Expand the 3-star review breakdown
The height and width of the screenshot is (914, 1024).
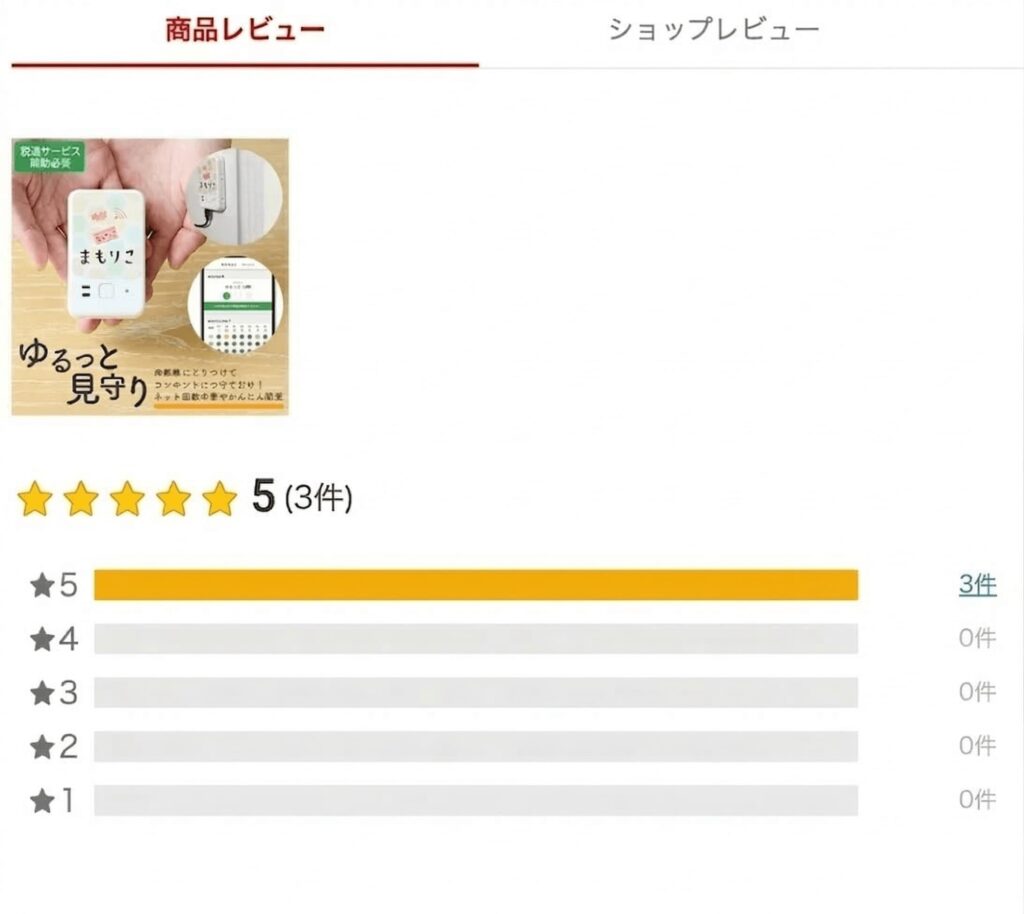click(x=475, y=691)
